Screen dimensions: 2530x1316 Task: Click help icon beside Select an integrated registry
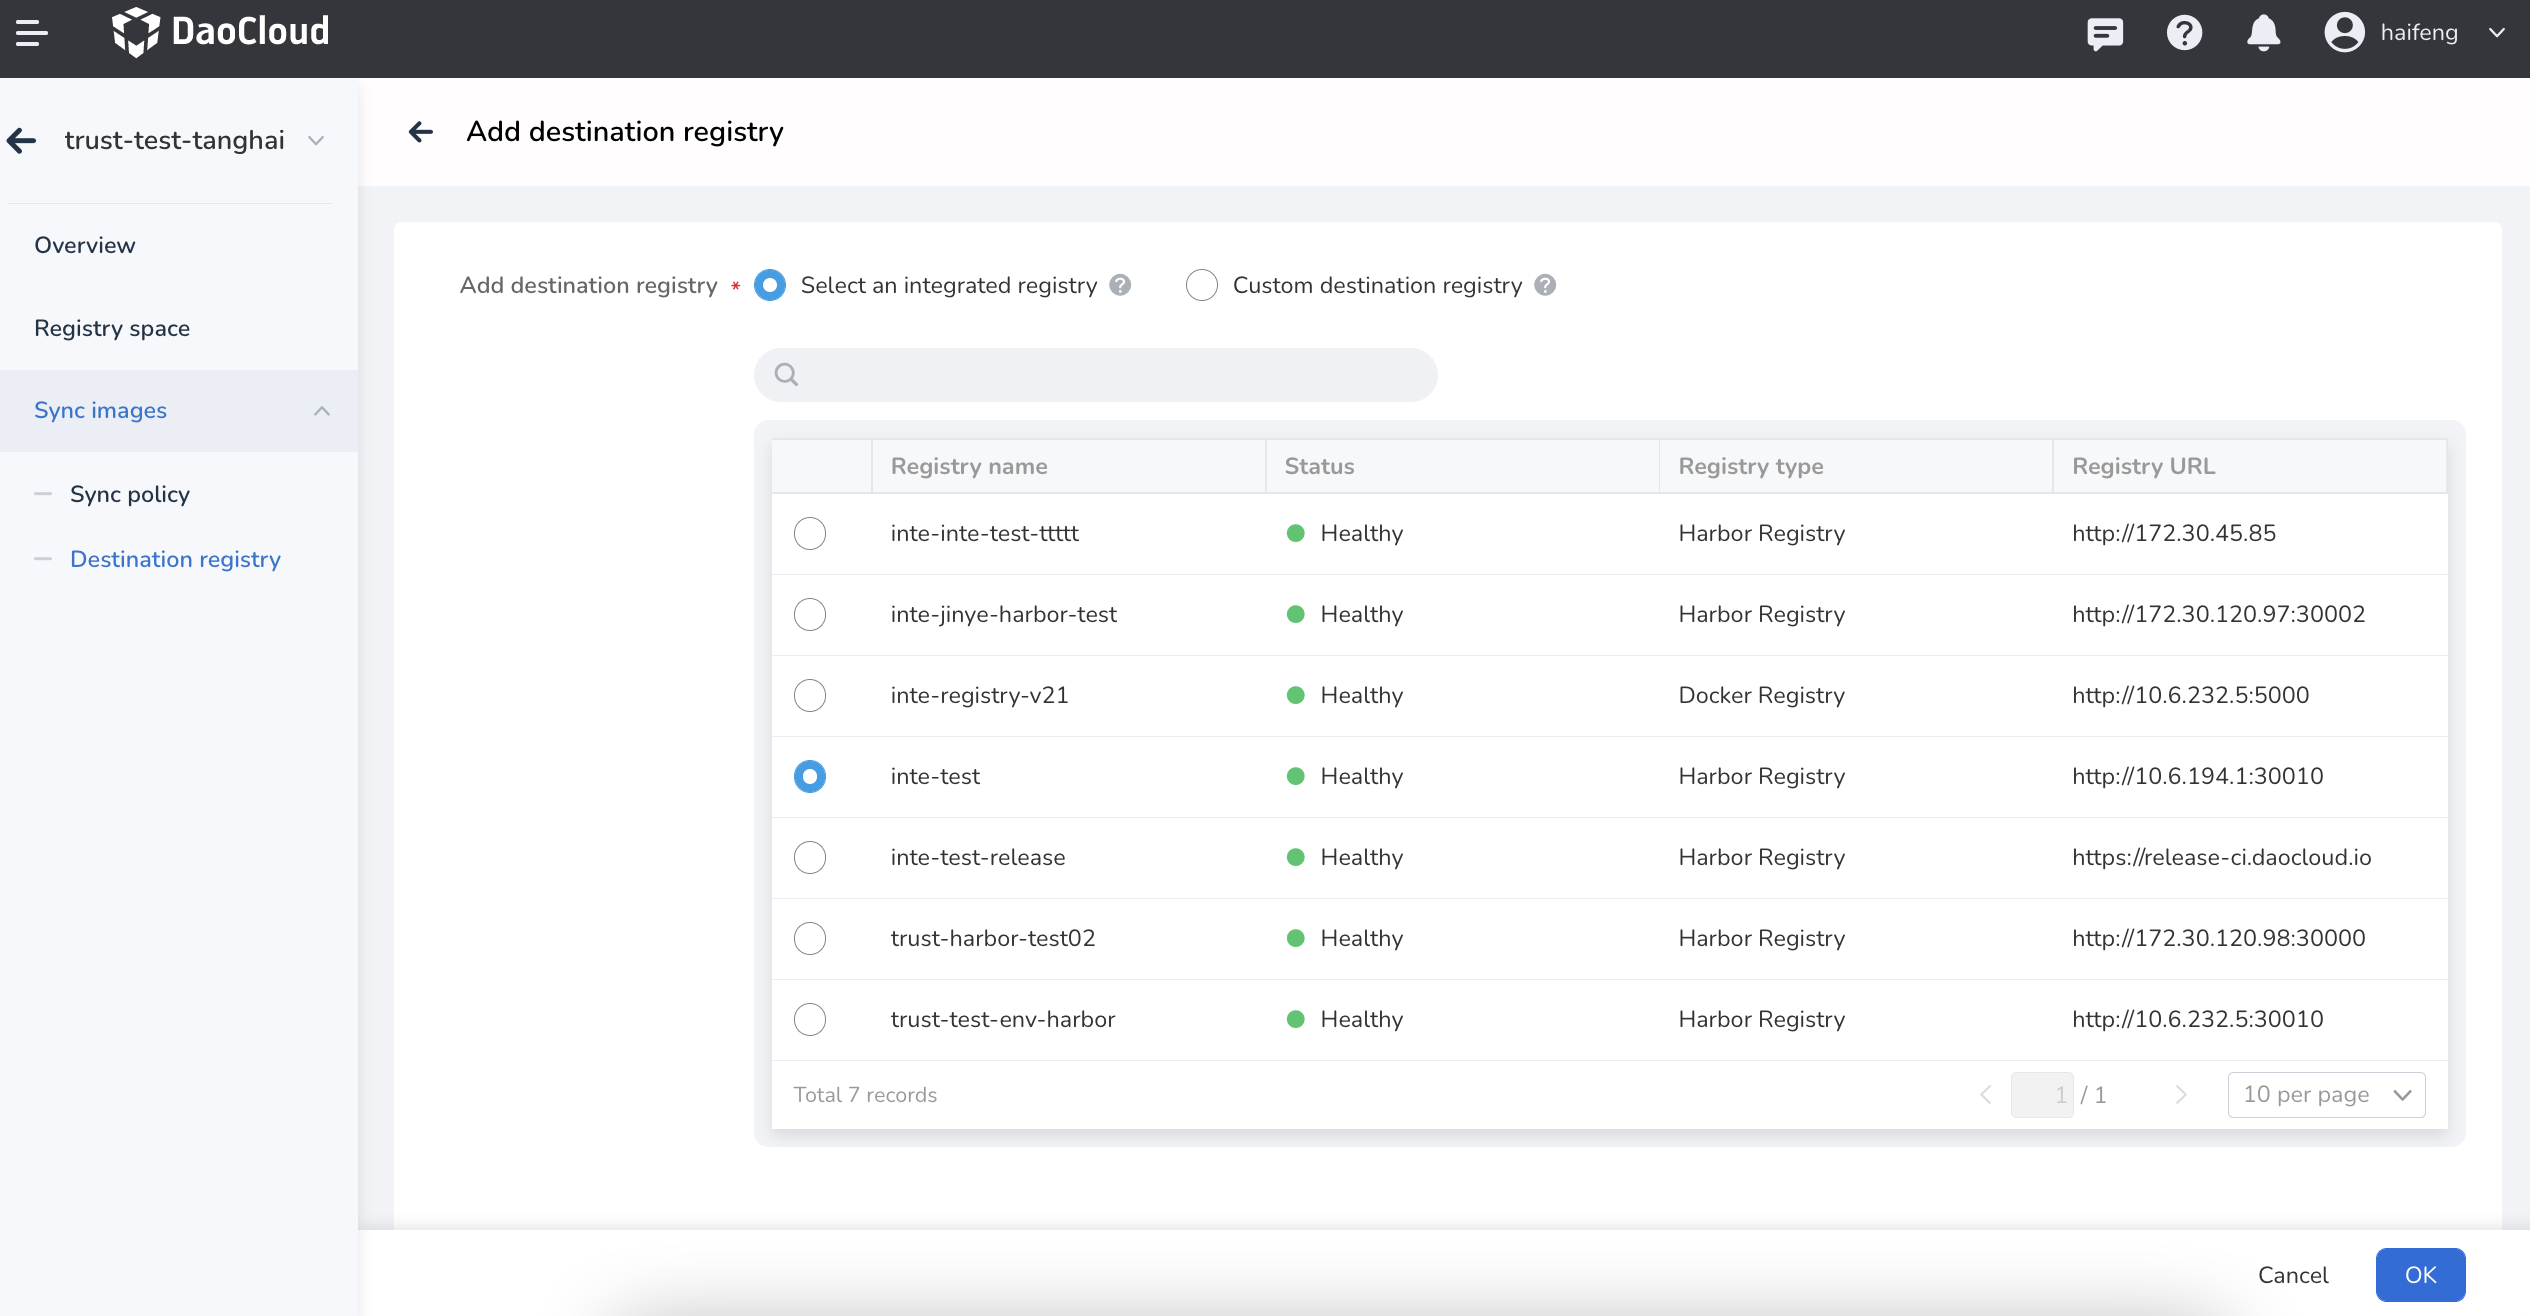1120,285
